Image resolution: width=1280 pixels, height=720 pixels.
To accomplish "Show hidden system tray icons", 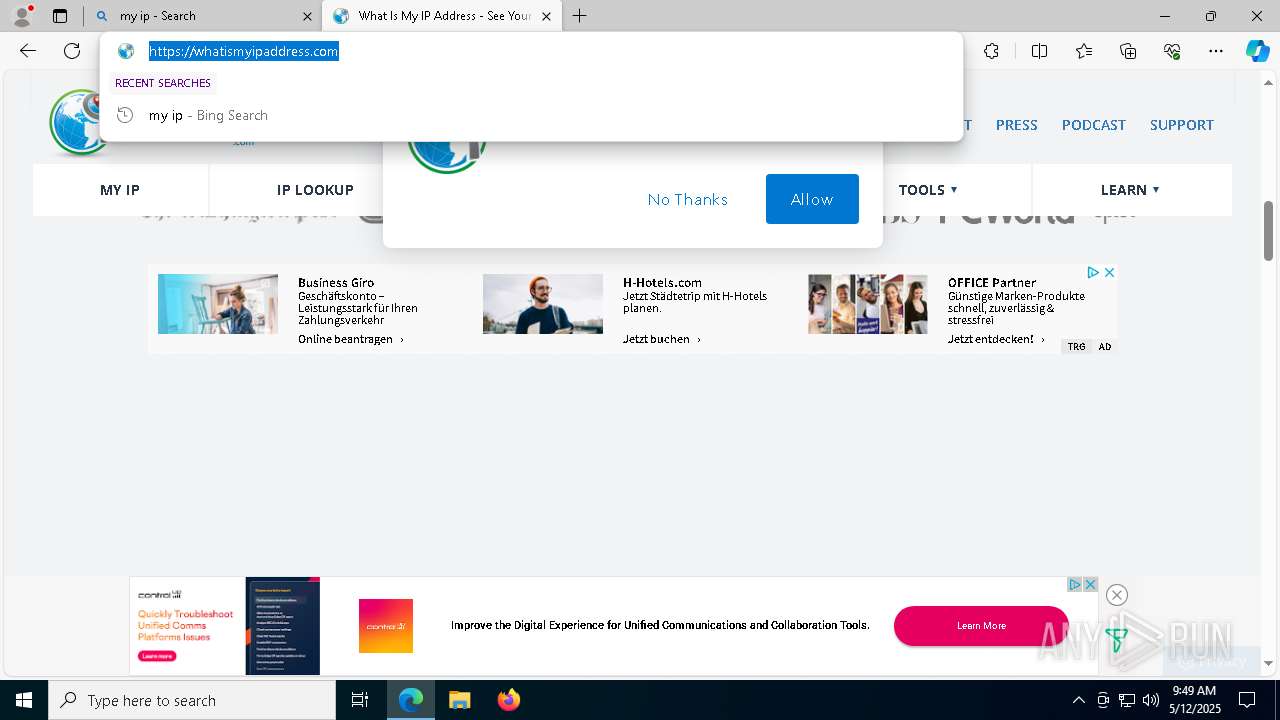I will pyautogui.click(x=1078, y=700).
